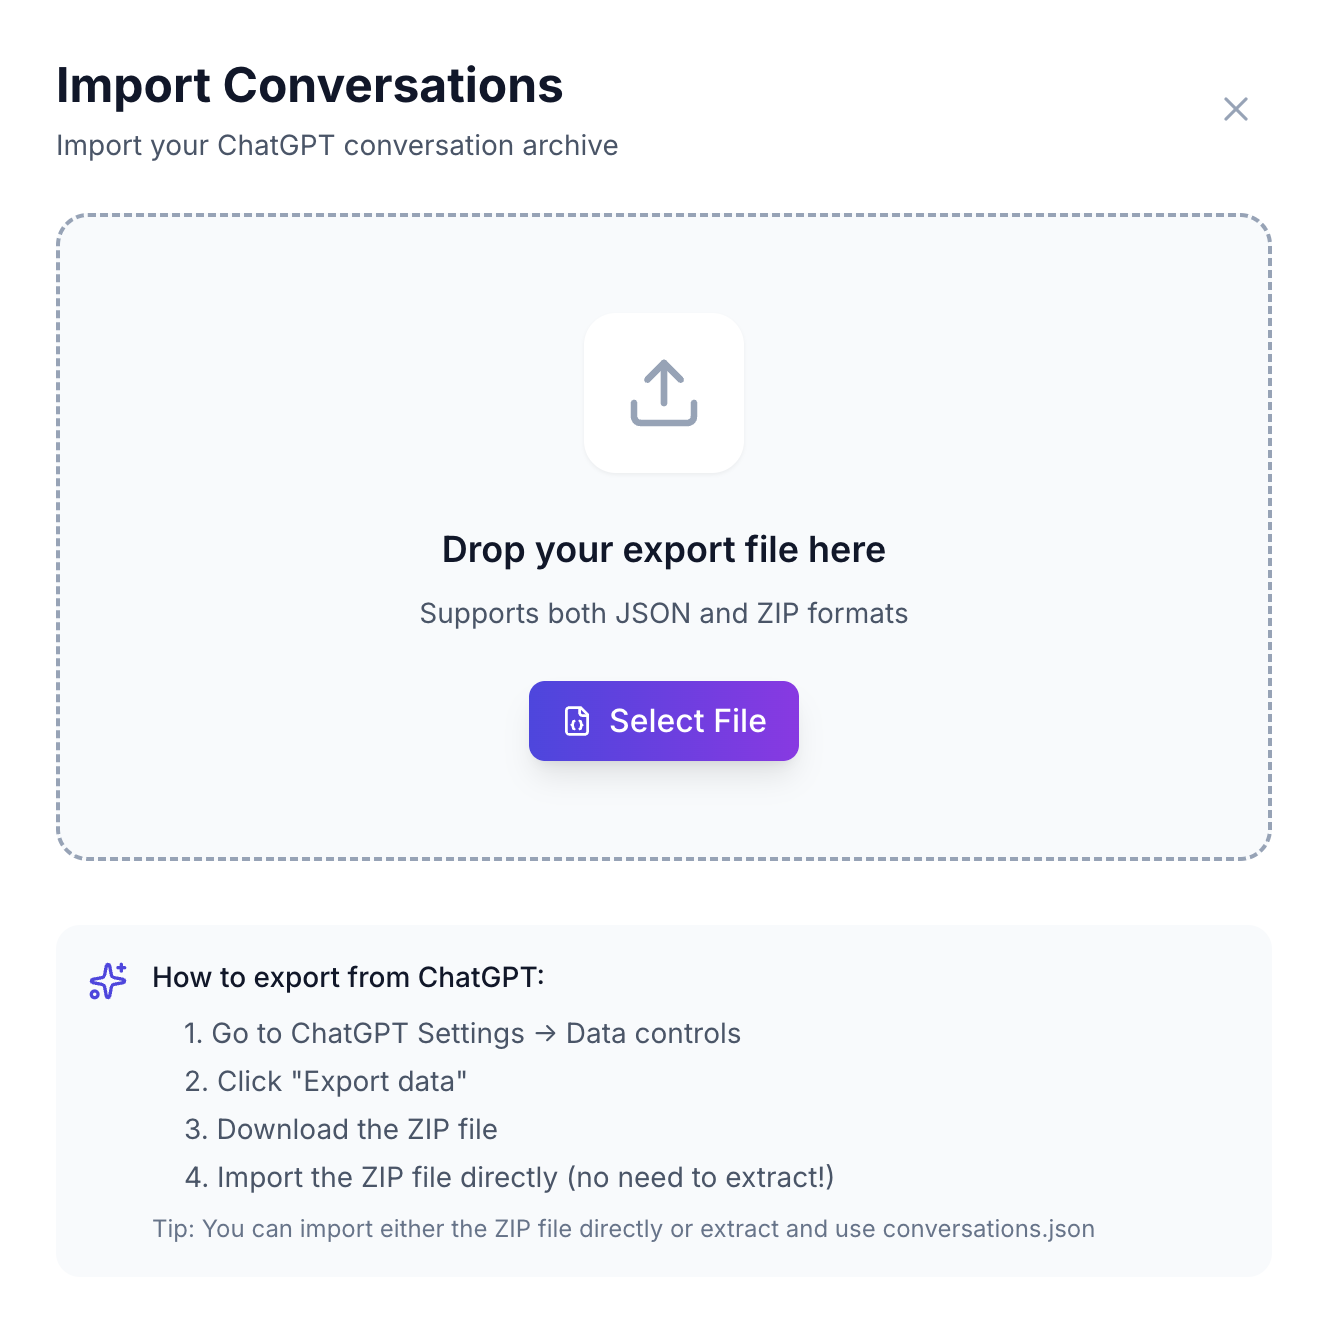Click the rounded upload icon tile above the heading
Image resolution: width=1328 pixels, height=1330 pixels.
[x=663, y=393]
